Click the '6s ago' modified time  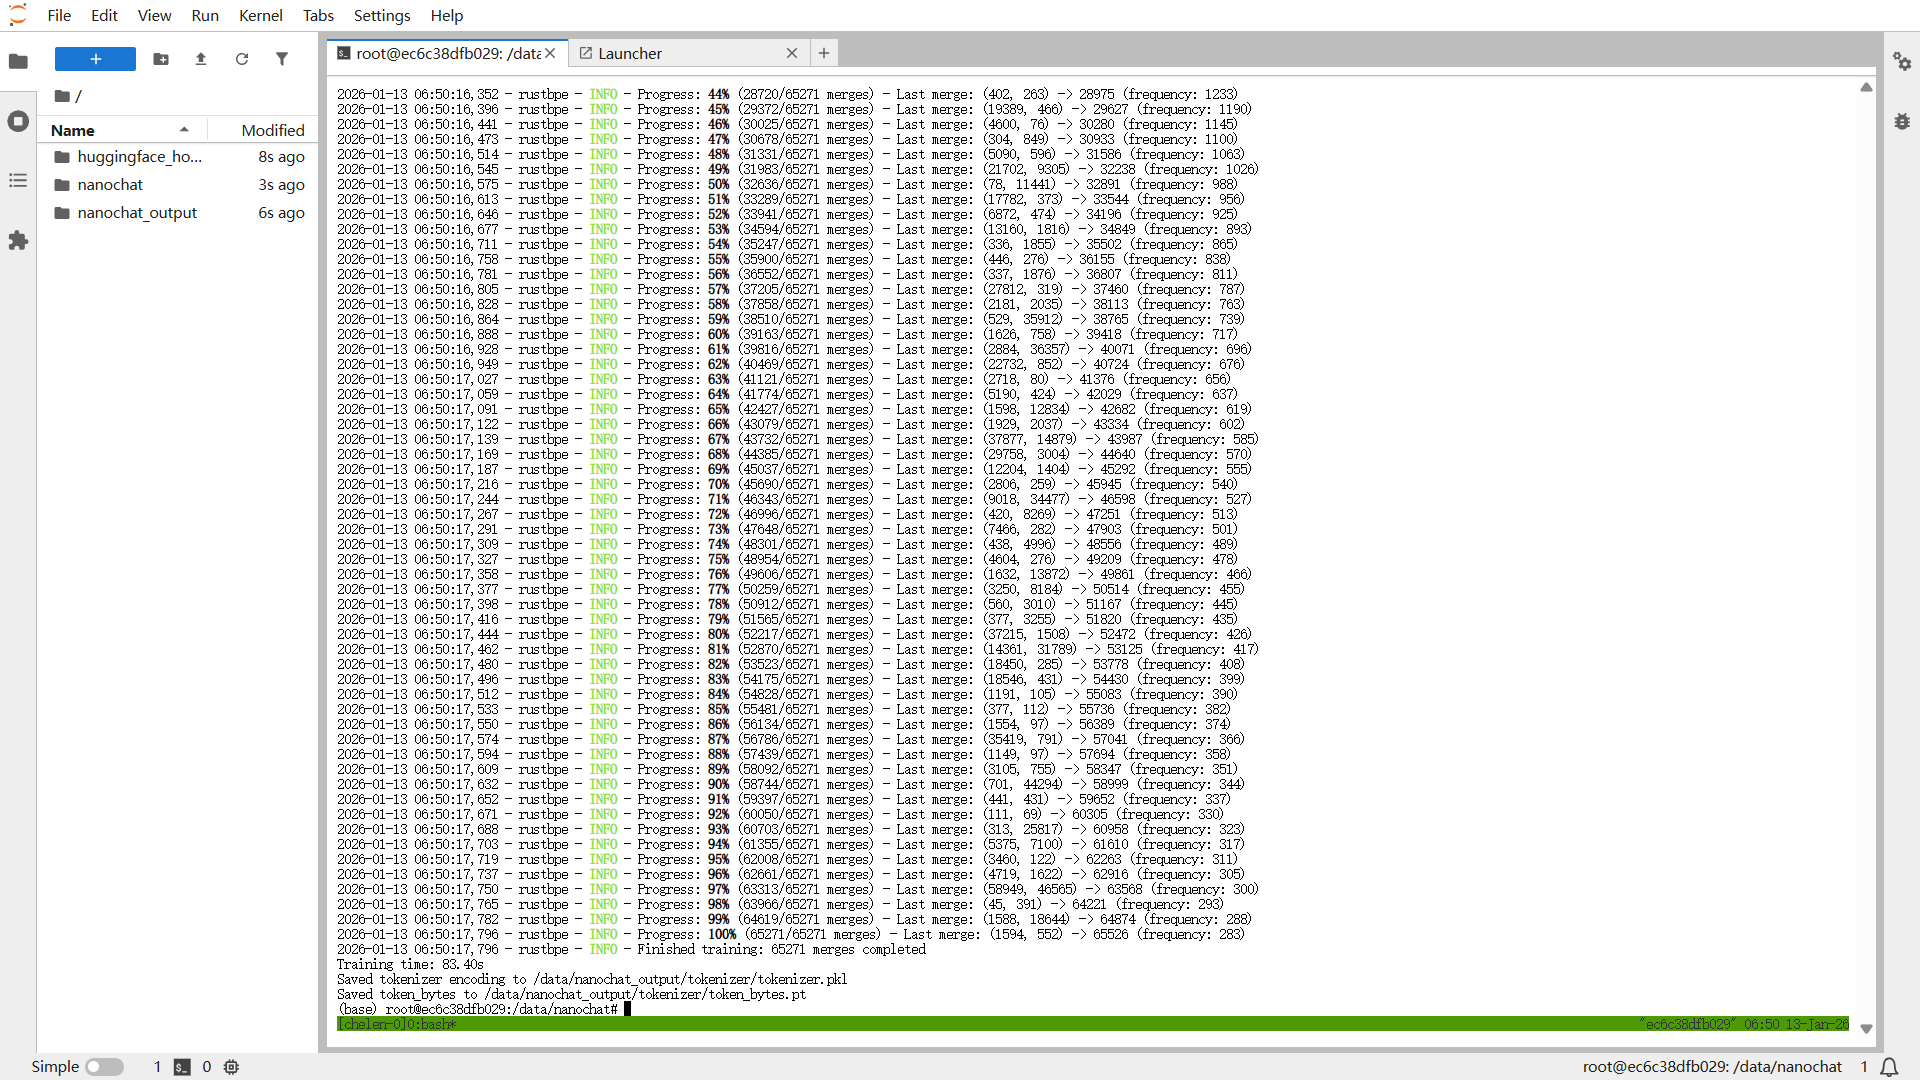click(281, 213)
